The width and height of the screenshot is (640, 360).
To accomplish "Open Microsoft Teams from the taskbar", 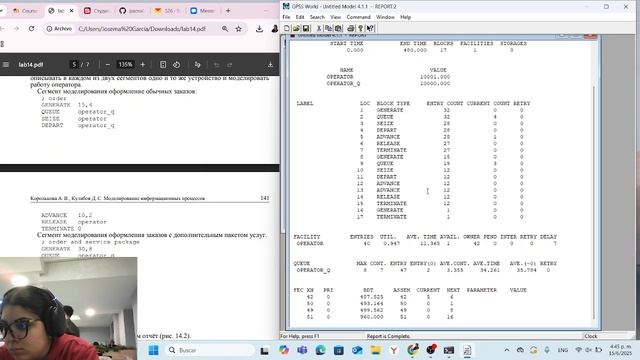I will pyautogui.click(x=302, y=350).
